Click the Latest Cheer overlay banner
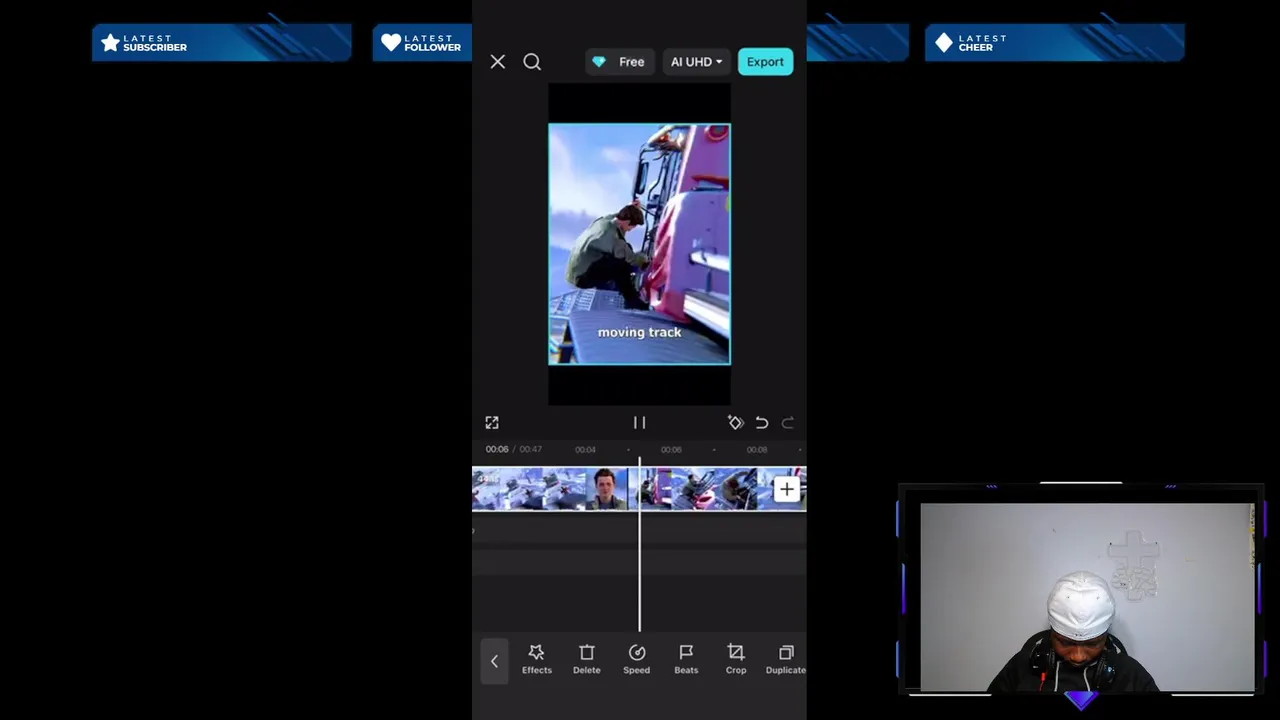This screenshot has width=1280, height=720. coord(1055,43)
